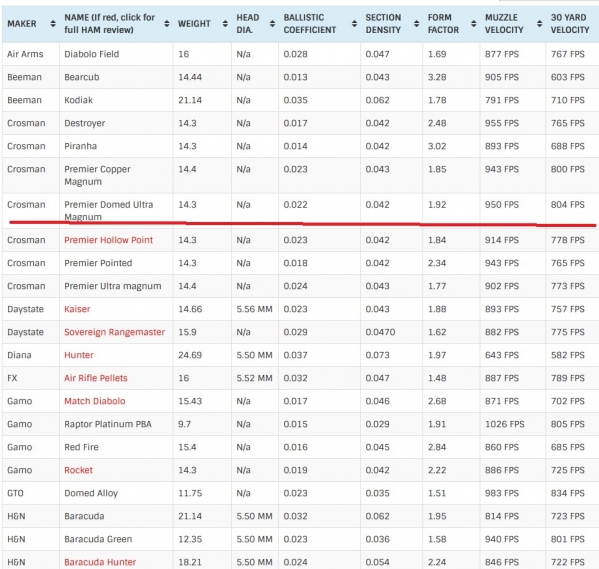599x569 pixels.
Task: Click sort arrows beside NAME column header
Action: click(x=167, y=24)
